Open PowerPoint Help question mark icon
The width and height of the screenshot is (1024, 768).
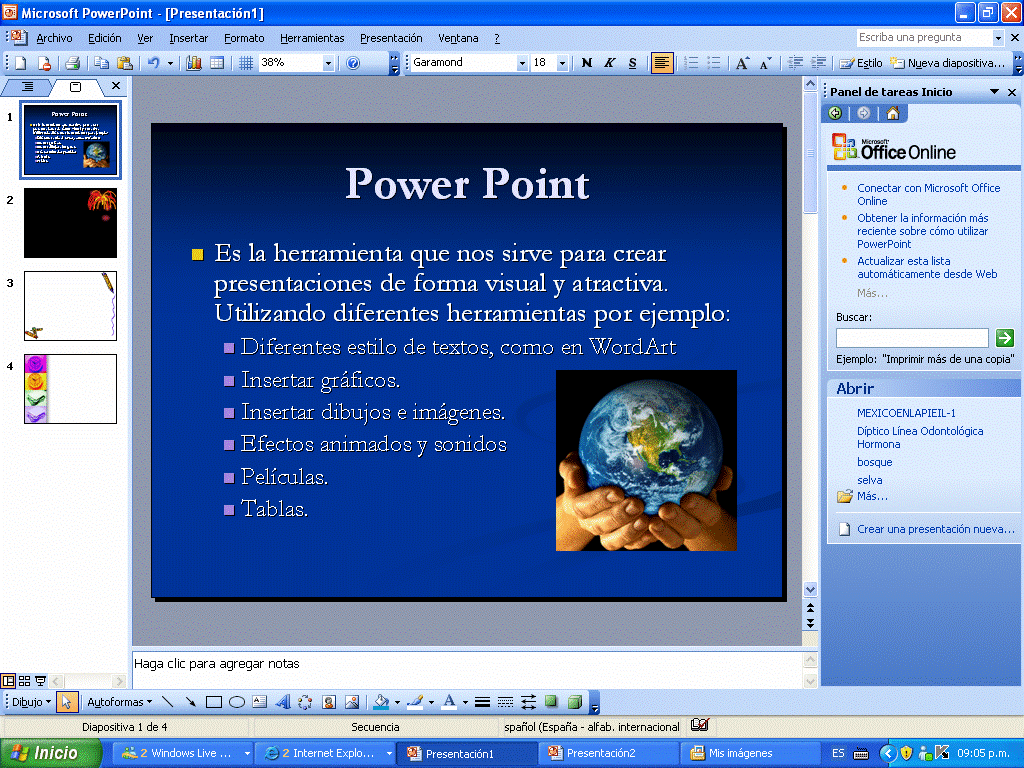point(353,63)
